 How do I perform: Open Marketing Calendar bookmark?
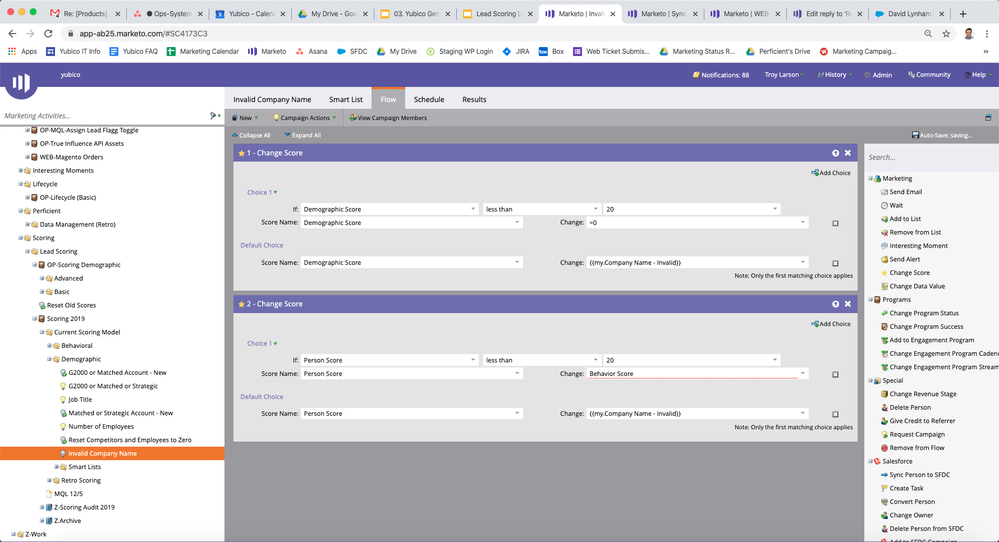(x=203, y=52)
